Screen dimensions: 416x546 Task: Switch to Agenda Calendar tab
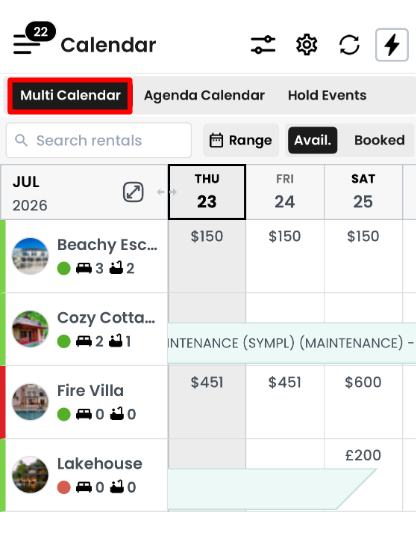coord(204,95)
